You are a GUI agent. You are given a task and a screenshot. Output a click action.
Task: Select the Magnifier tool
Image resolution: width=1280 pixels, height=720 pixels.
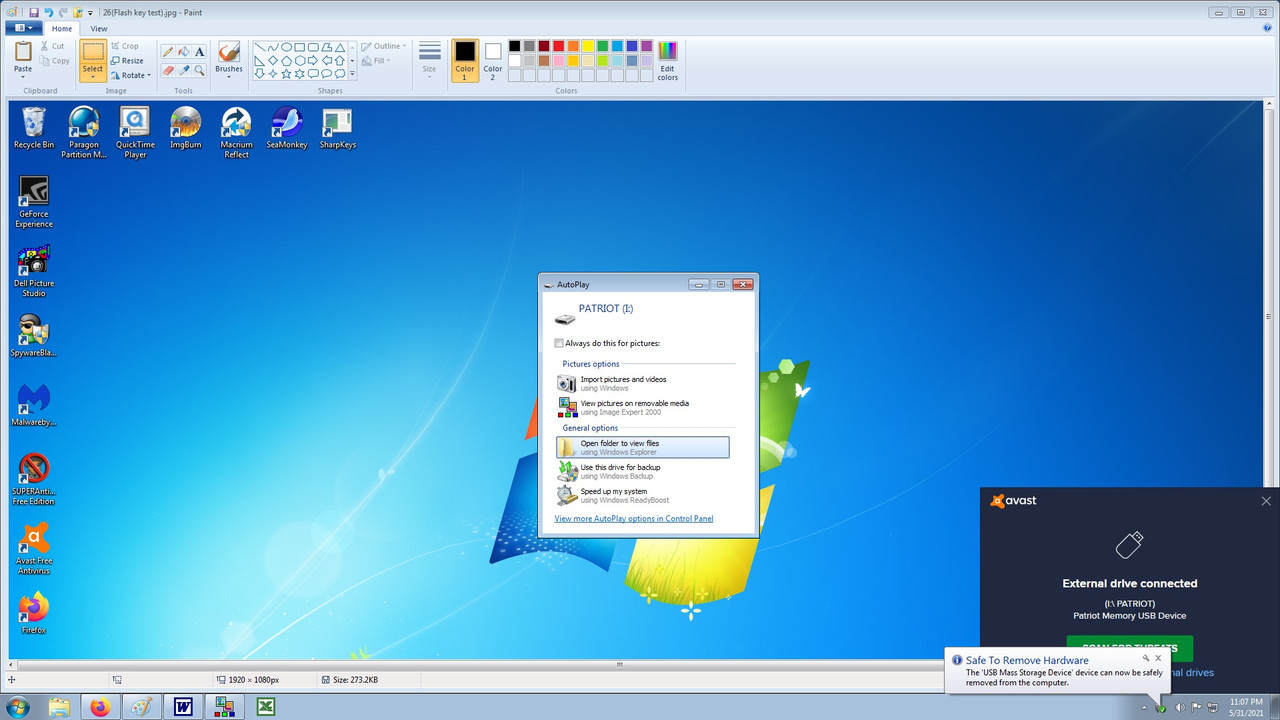(x=199, y=70)
